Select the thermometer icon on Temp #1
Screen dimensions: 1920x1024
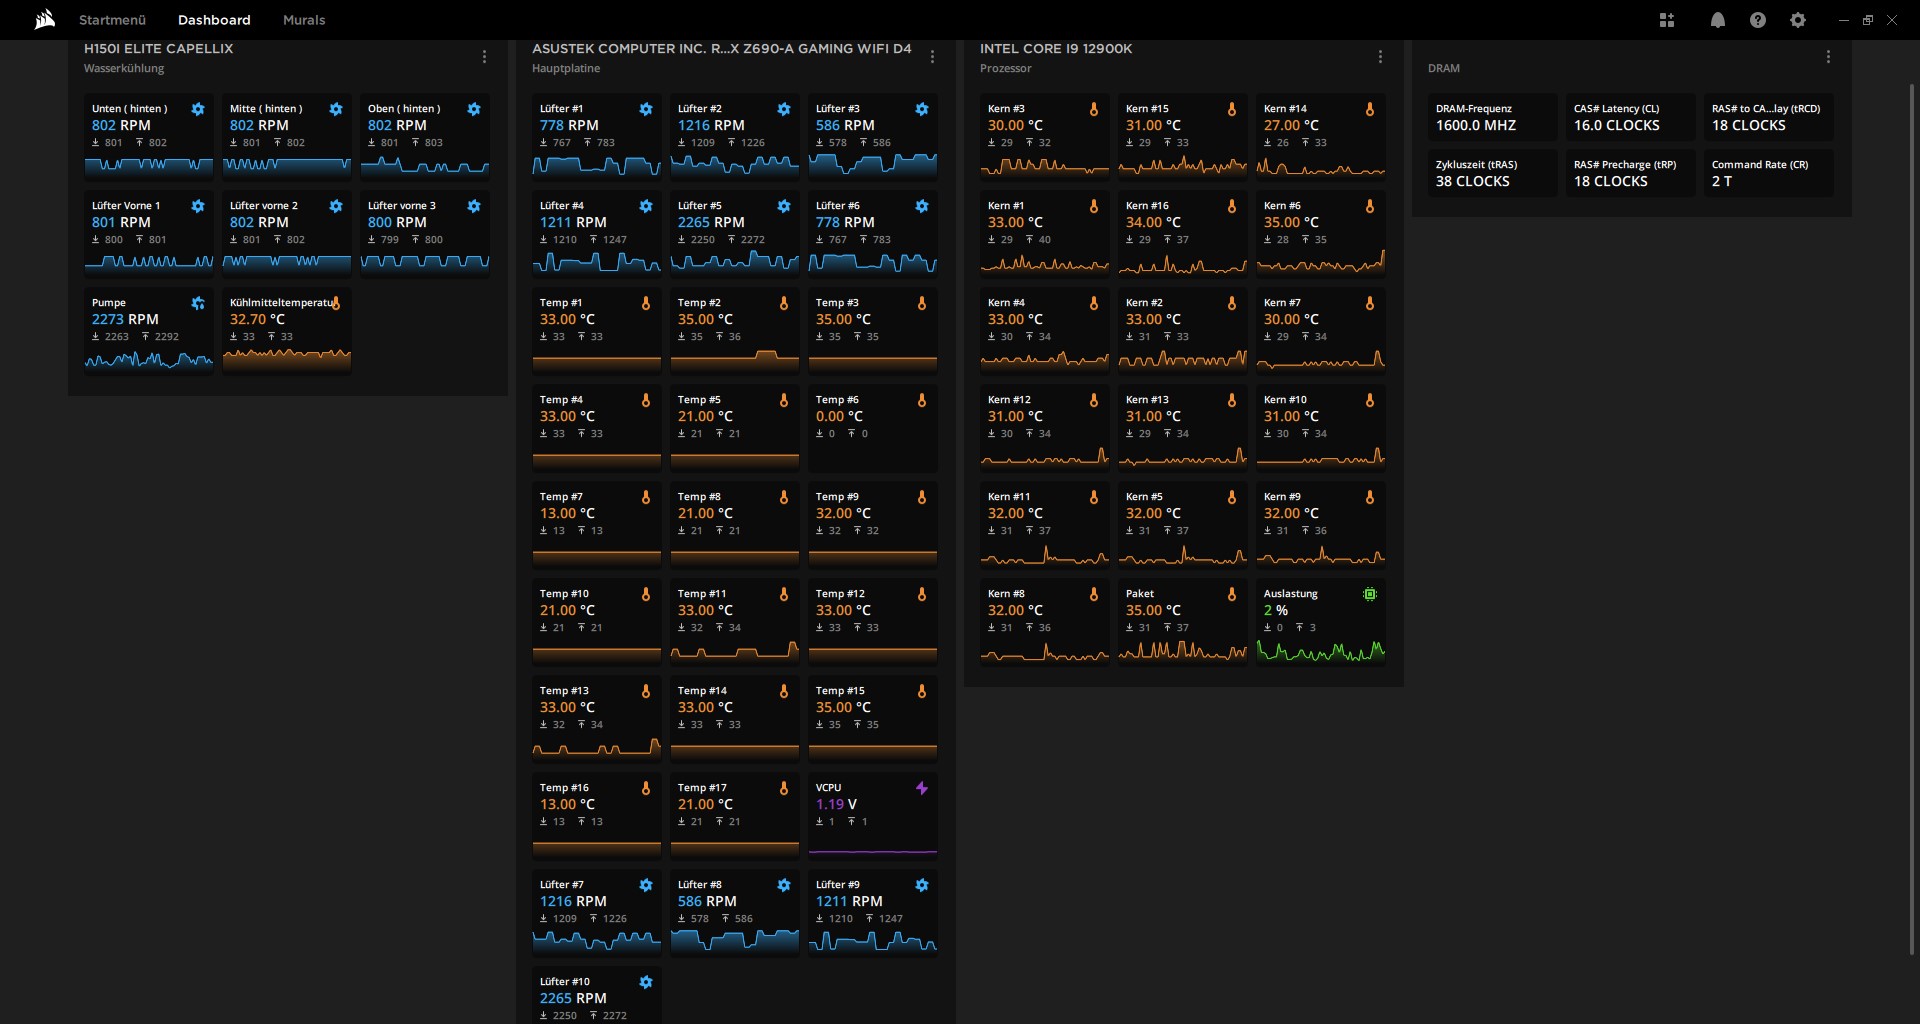click(x=645, y=302)
